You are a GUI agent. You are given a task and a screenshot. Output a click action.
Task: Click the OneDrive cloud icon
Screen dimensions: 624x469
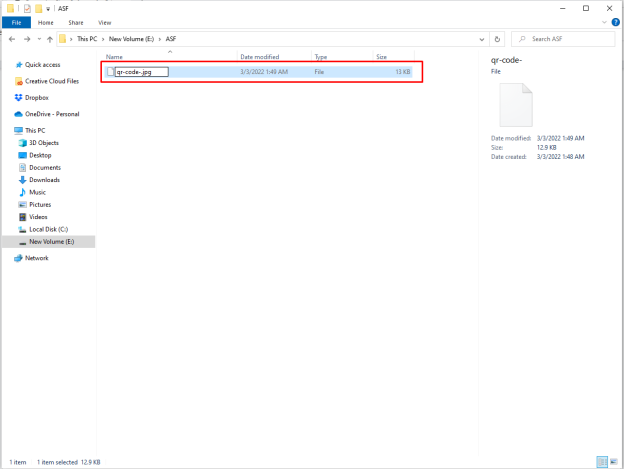click(18, 114)
